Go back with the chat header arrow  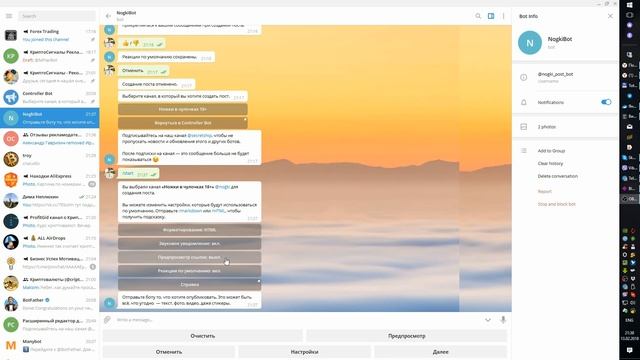pos(108,16)
